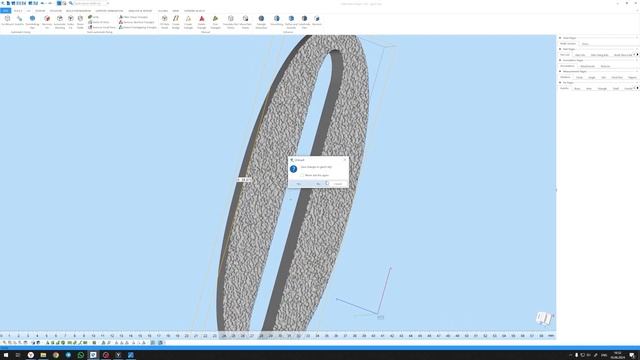This screenshot has width=640, height=360.
Task: Switch to the OPTIONS & HELP ribbon tab
Action: point(194,11)
